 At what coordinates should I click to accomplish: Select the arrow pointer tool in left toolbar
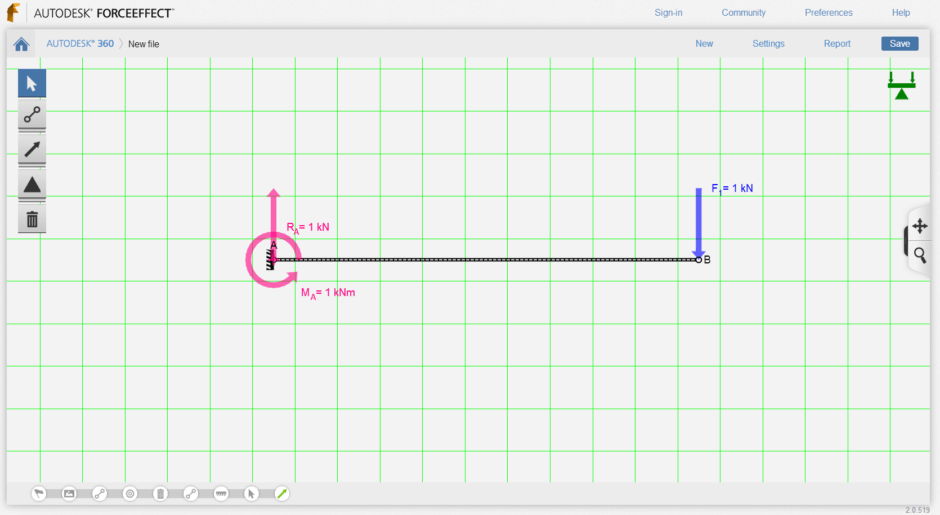pos(32,83)
